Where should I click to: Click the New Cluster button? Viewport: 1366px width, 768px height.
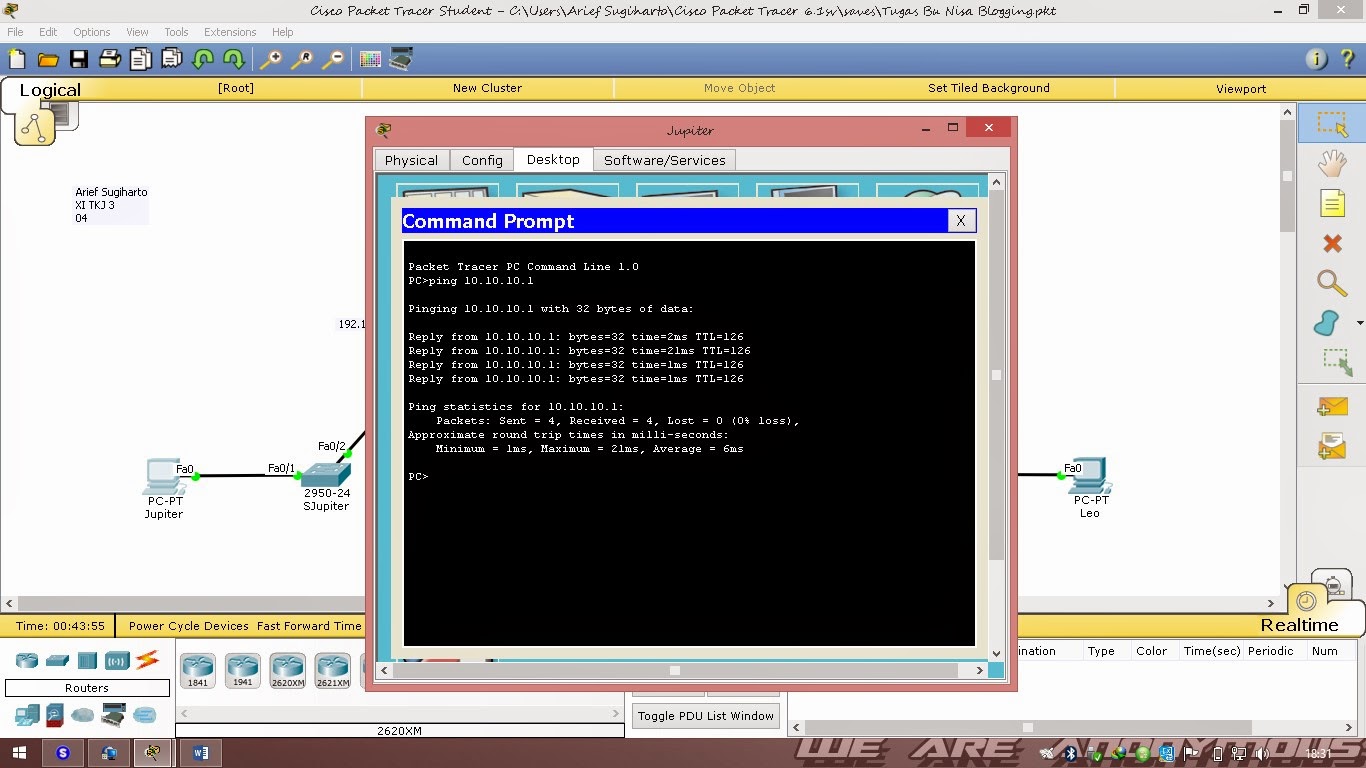coord(487,88)
